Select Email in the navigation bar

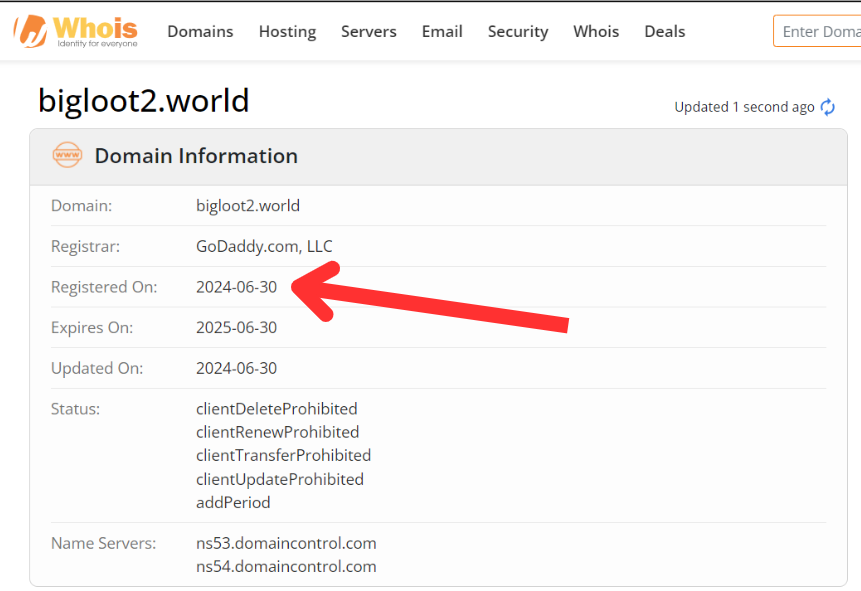click(442, 31)
